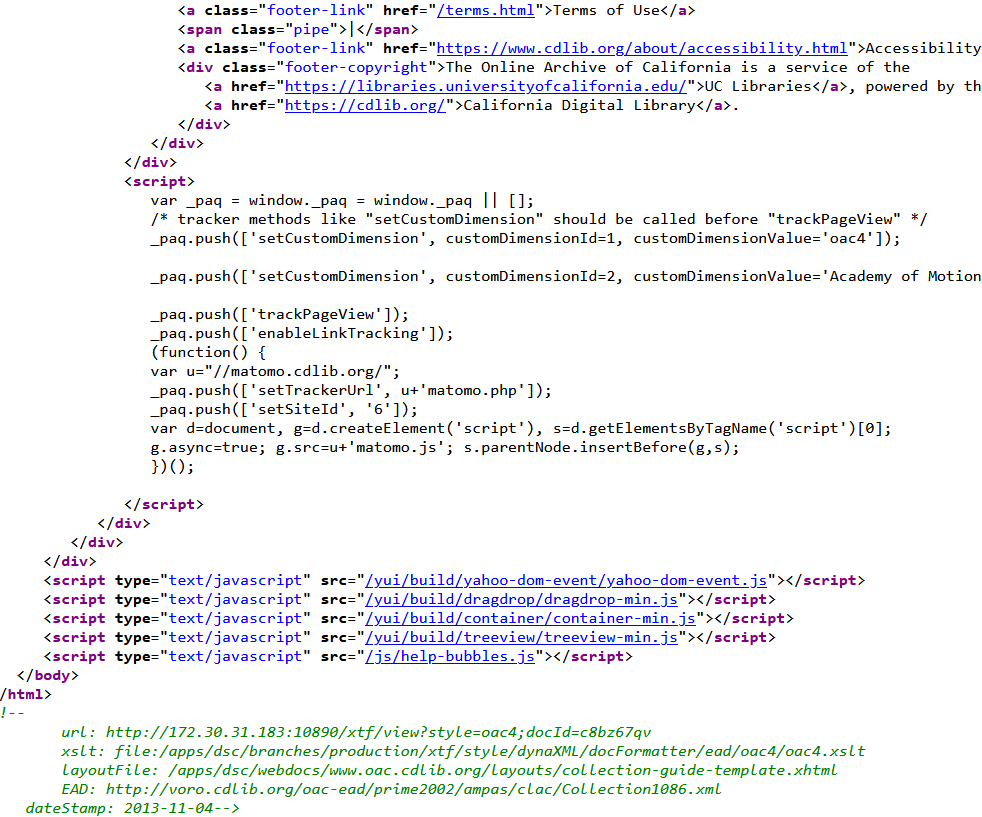Click the closing /html> tag

26,695
